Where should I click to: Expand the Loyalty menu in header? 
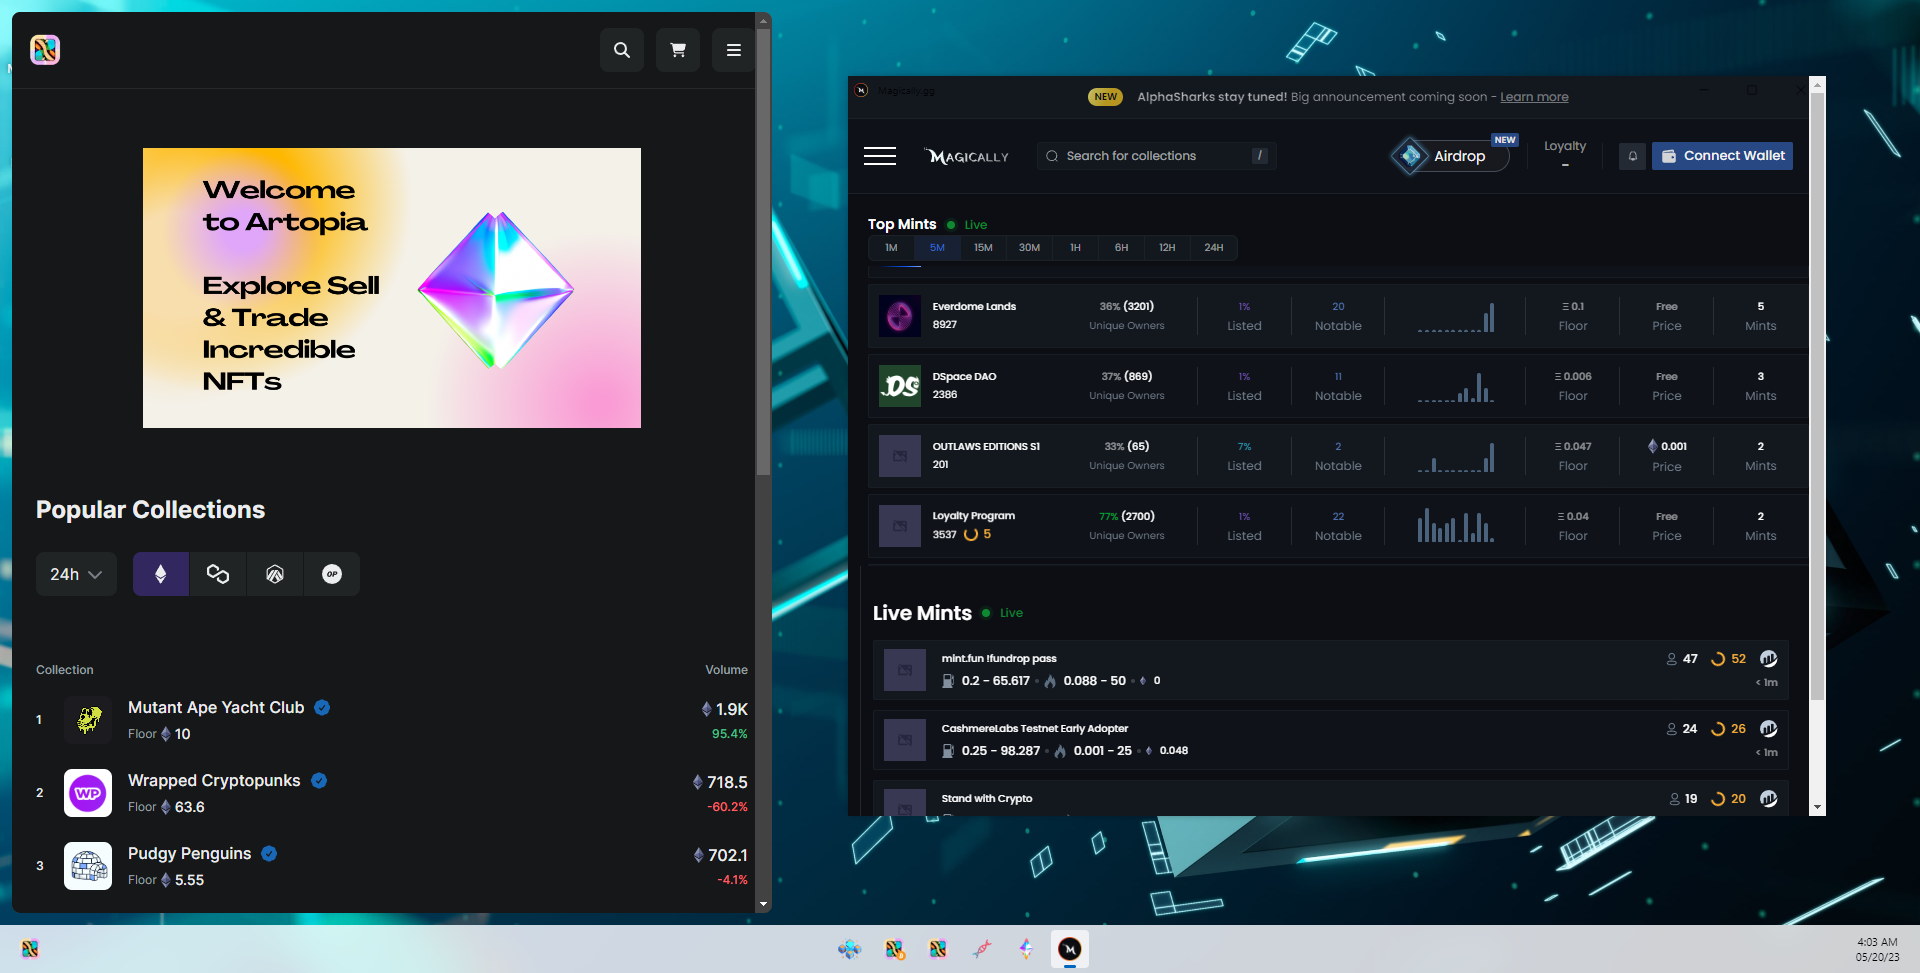(1564, 152)
